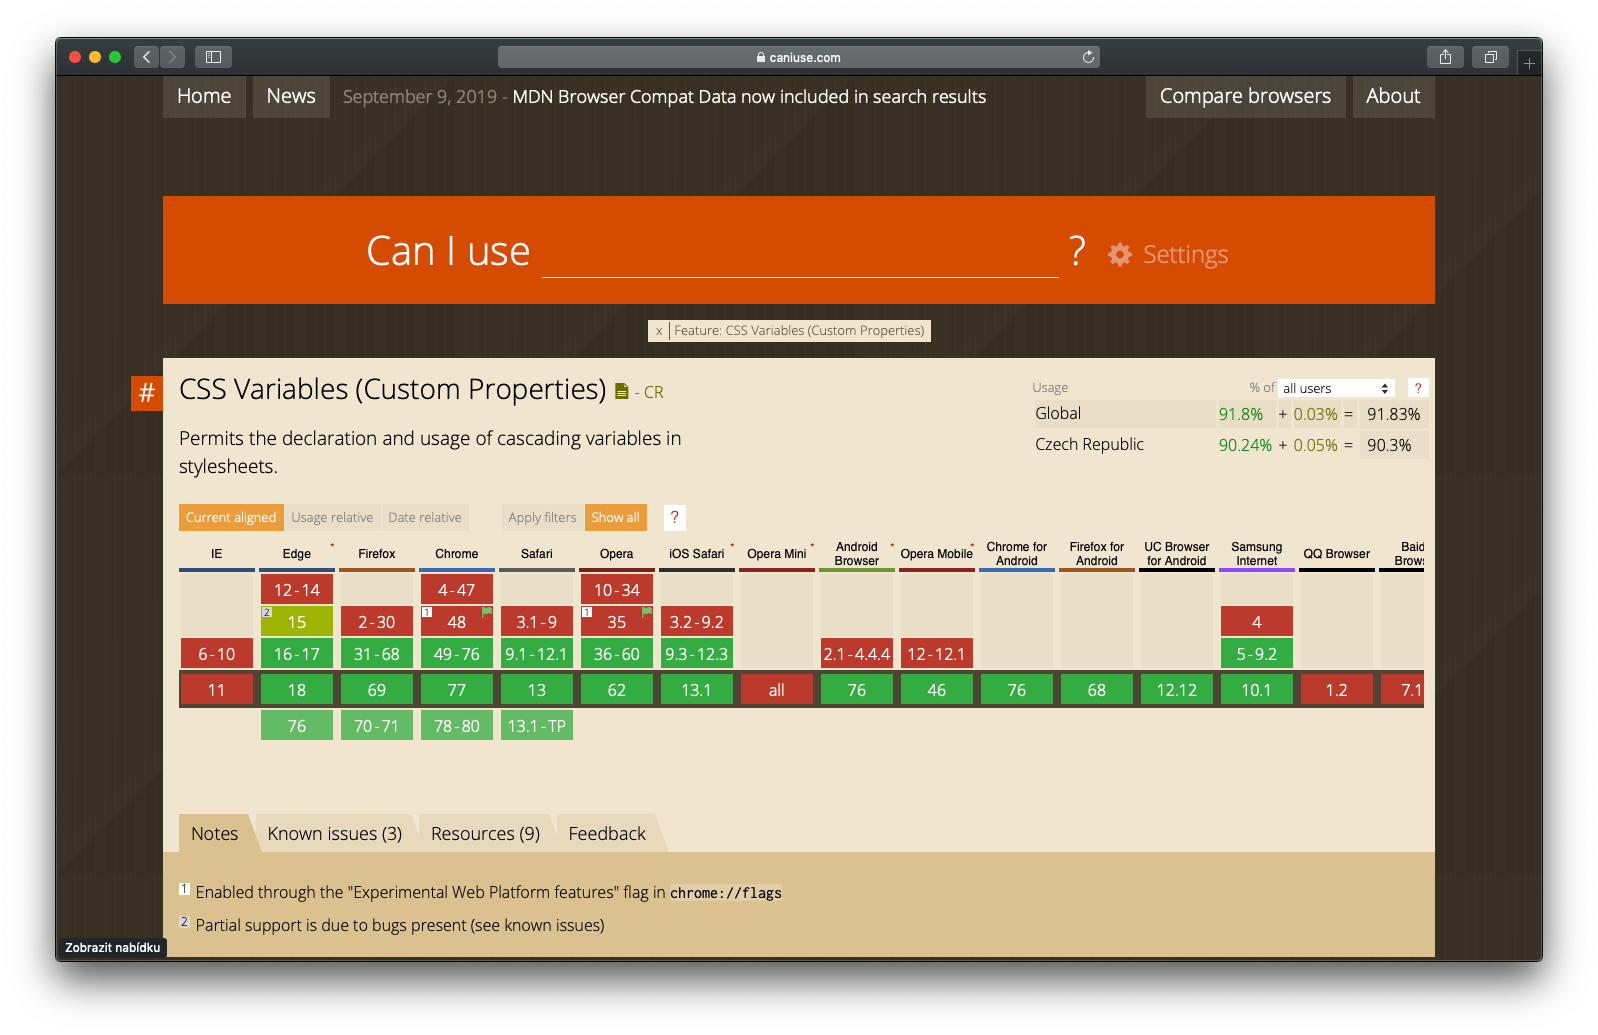The width and height of the screenshot is (1598, 1035).
Task: Click the Samsung Internet column header
Action: tap(1257, 554)
